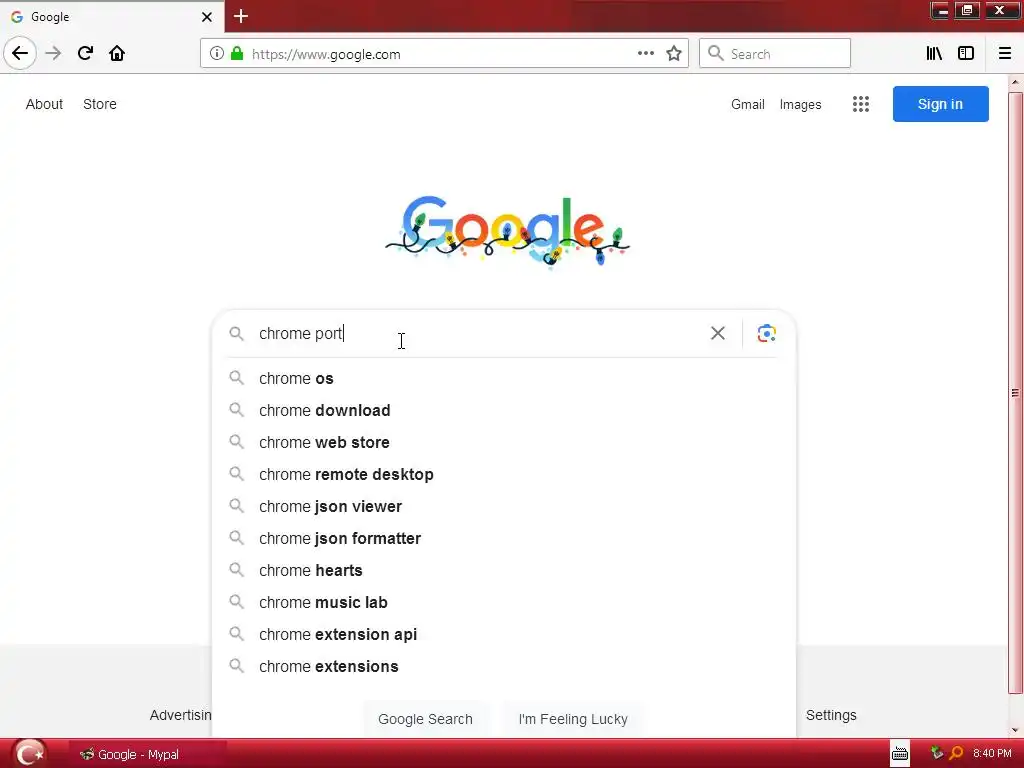Click the forward navigation arrow
The width and height of the screenshot is (1024, 768).
pos(54,53)
